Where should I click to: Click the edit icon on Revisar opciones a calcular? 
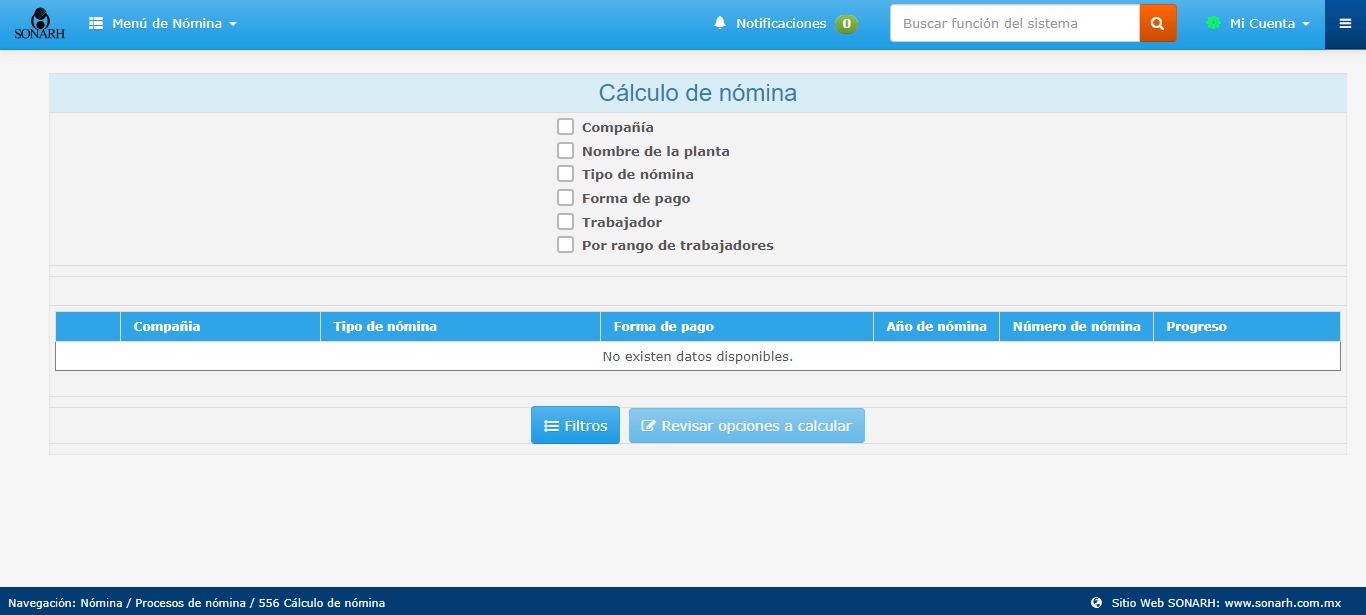(650, 425)
